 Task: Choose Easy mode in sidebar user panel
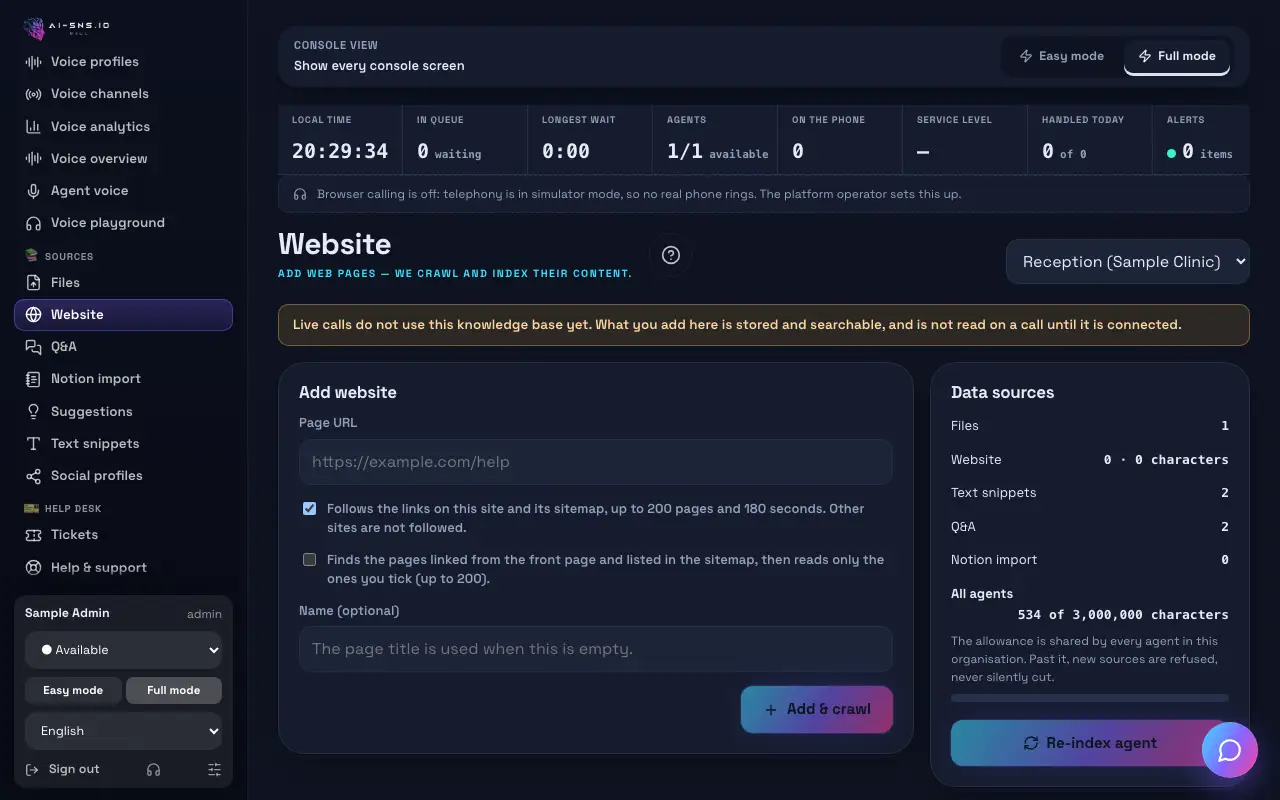[x=73, y=690]
